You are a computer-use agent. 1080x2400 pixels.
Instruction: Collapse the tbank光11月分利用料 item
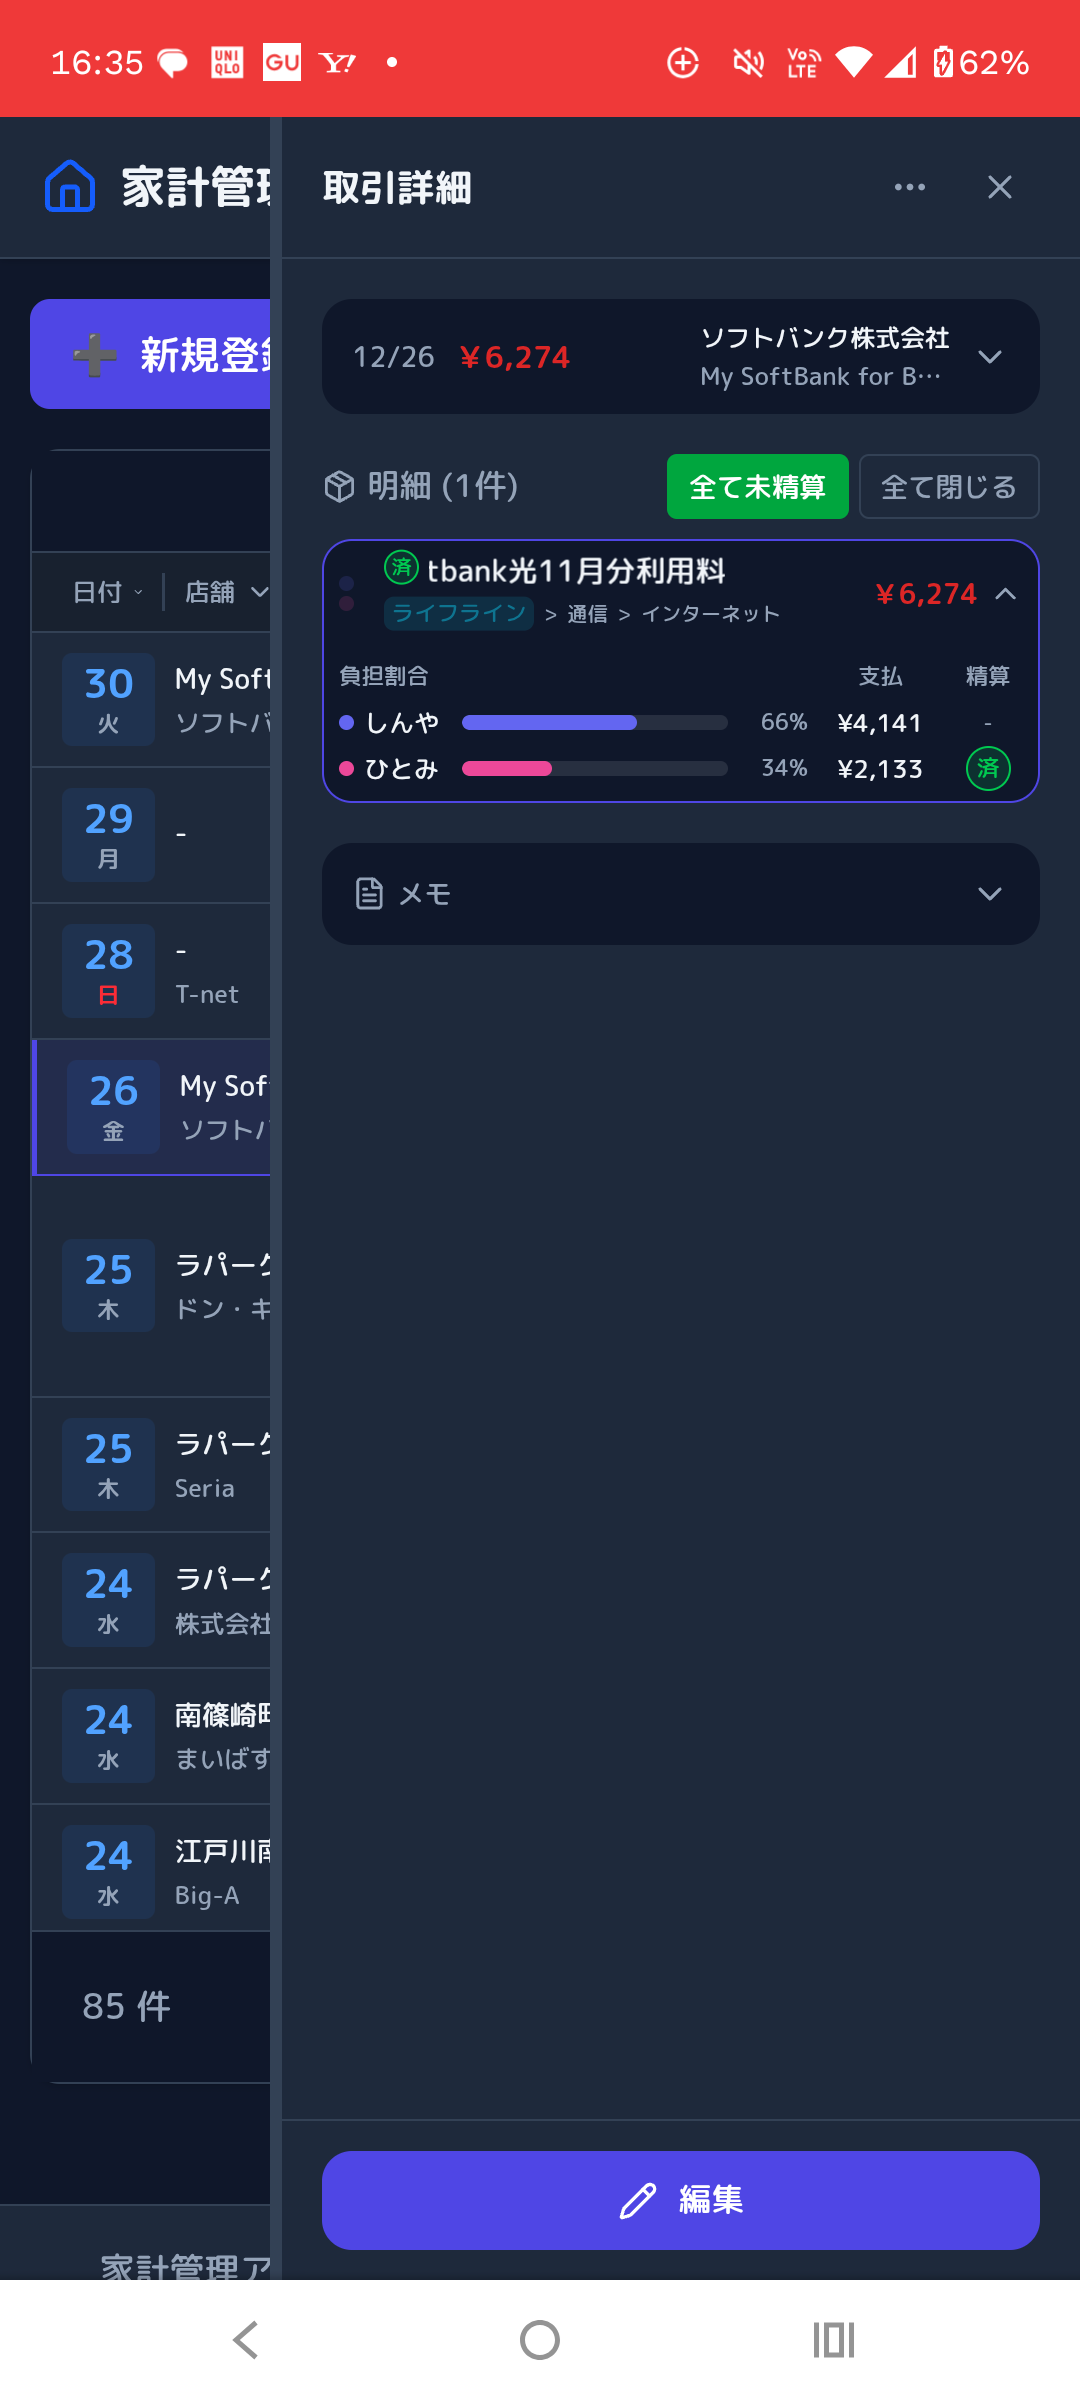click(1006, 594)
